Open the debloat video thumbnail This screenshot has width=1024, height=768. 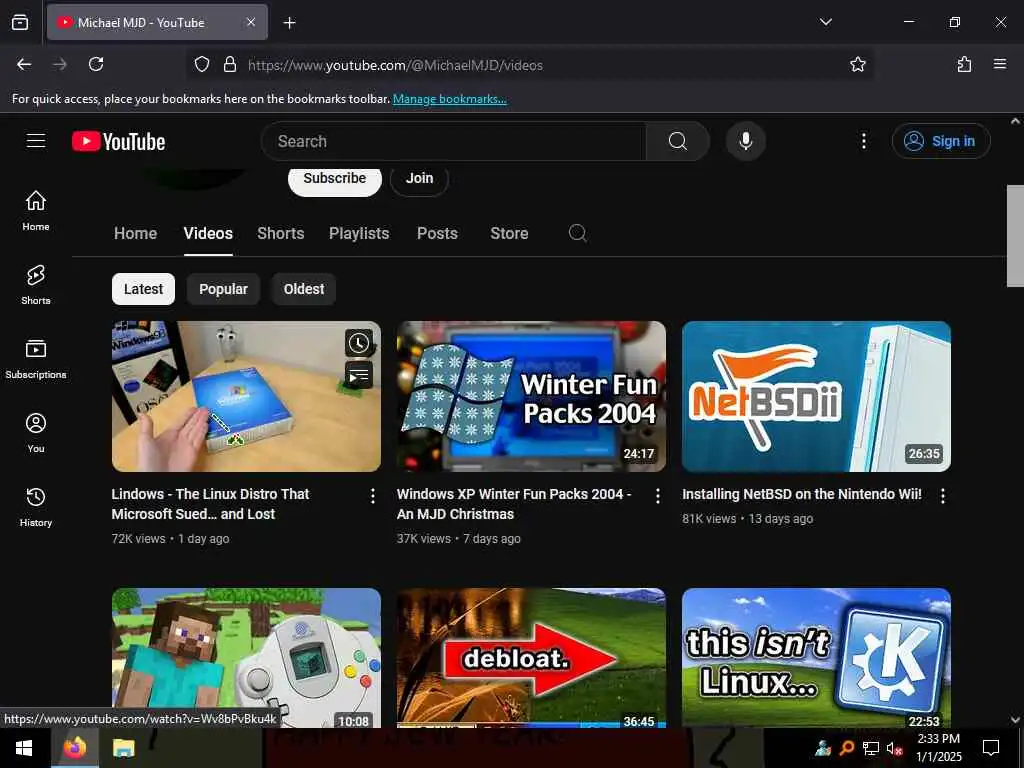click(x=531, y=658)
